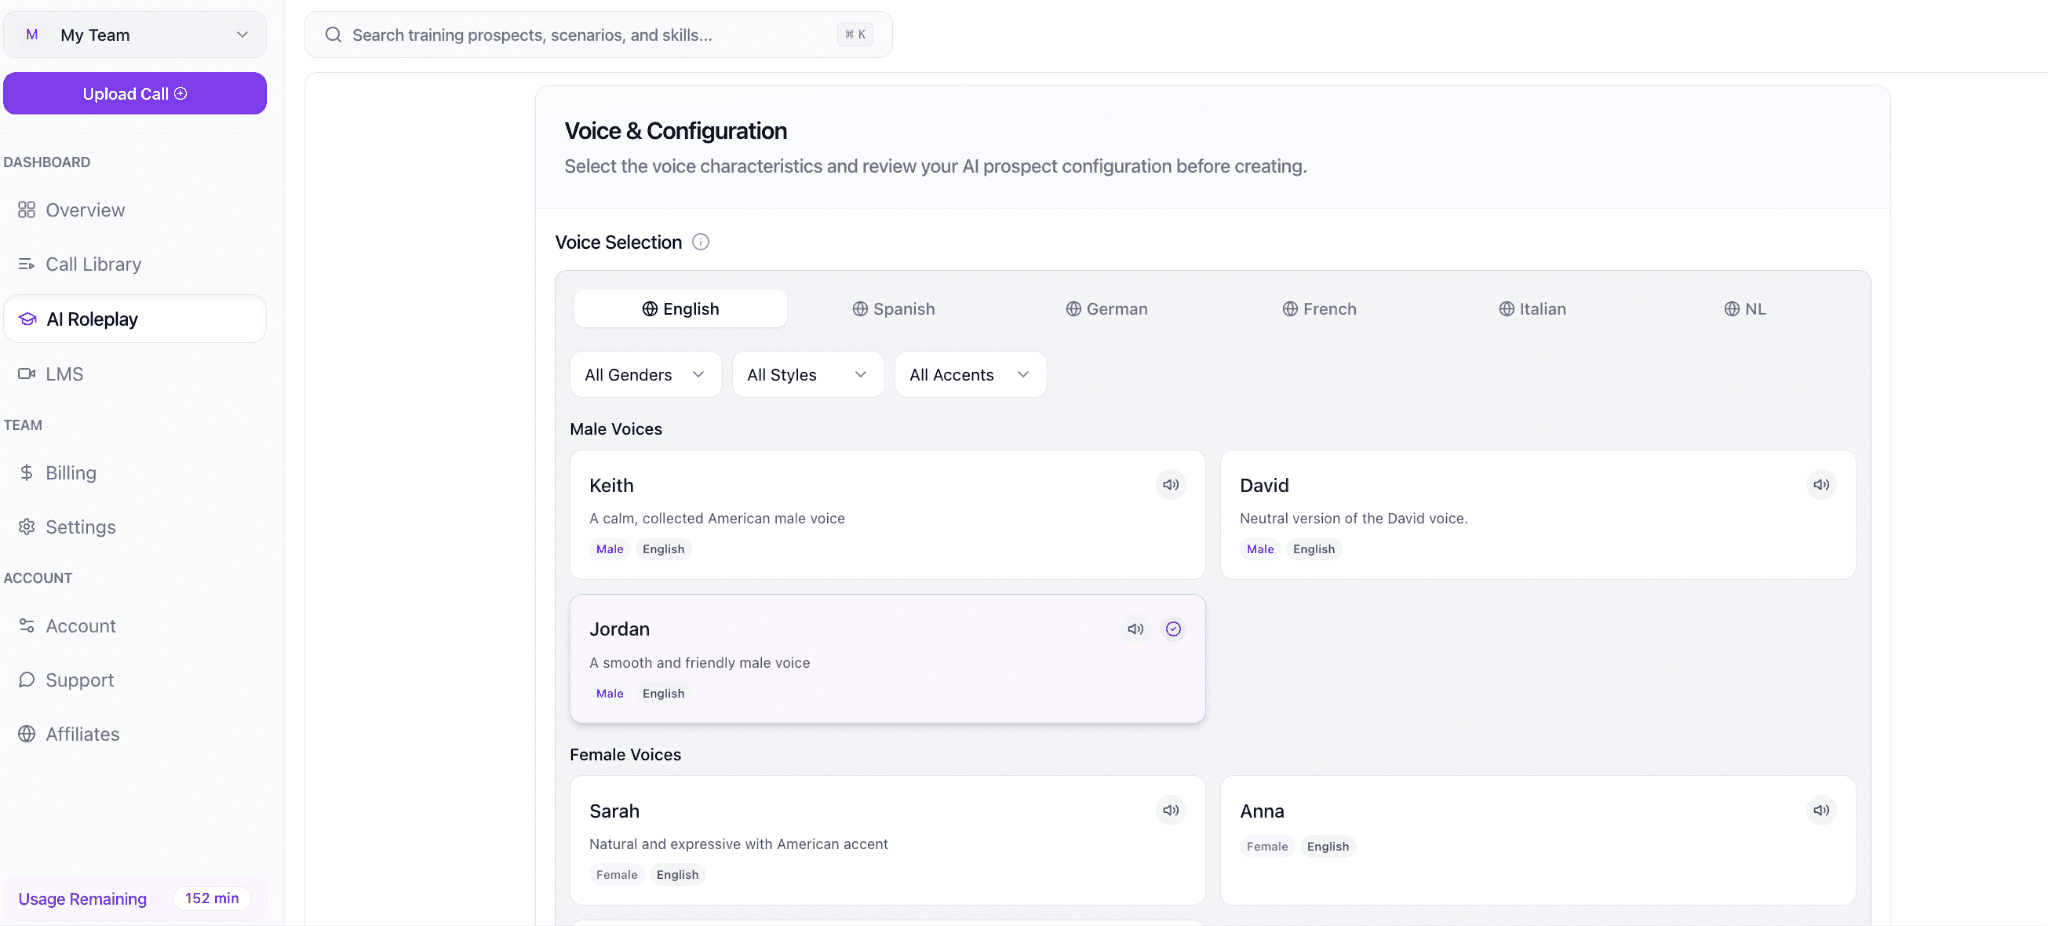Select the German language tab
Image resolution: width=2048 pixels, height=926 pixels.
tap(1106, 309)
